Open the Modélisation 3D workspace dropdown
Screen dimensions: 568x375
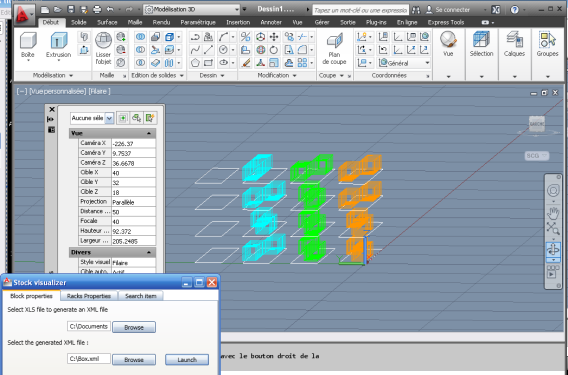pos(192,9)
